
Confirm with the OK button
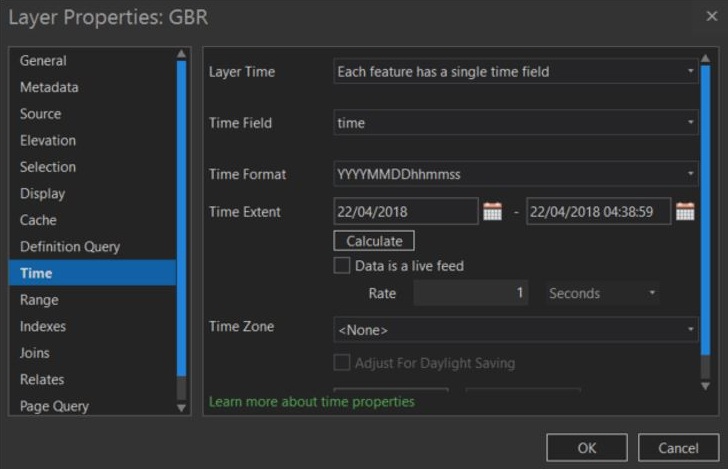pos(587,448)
